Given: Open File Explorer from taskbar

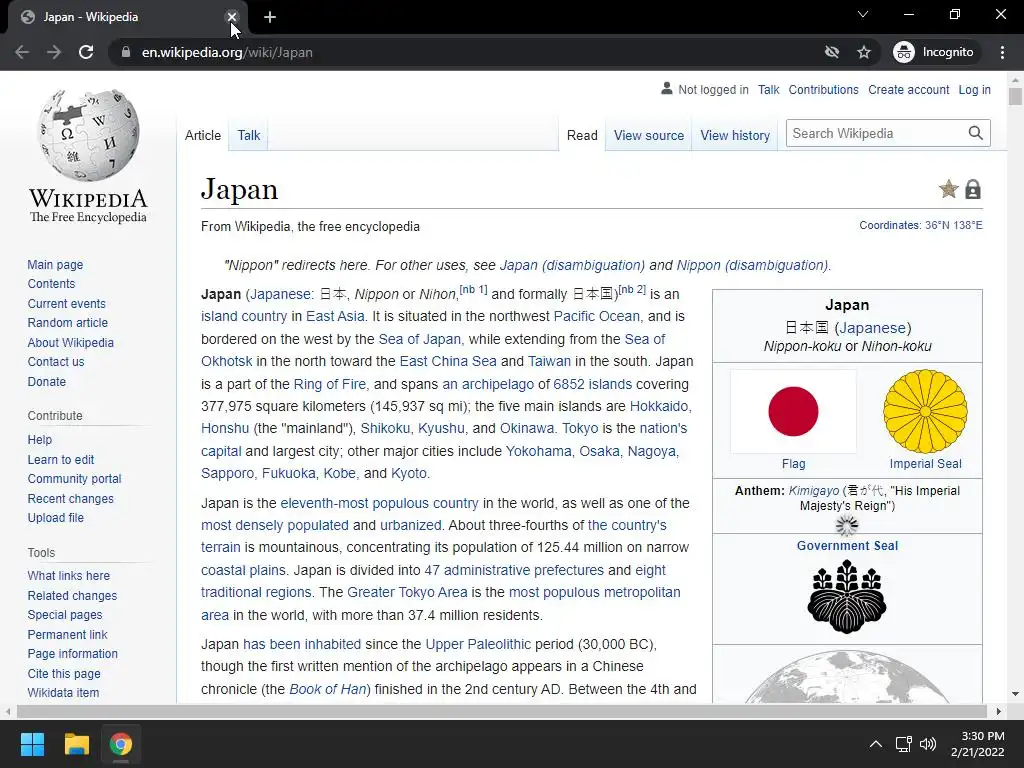Looking at the screenshot, I should pos(76,744).
